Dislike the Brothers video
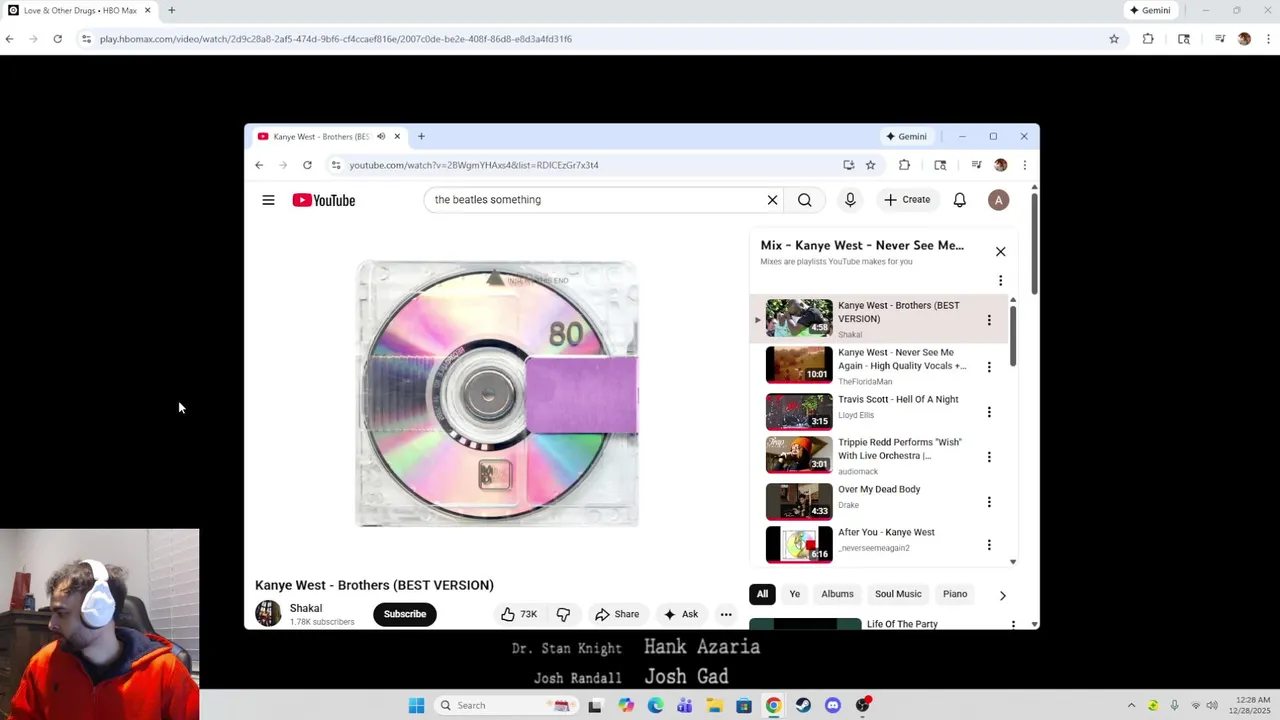 tap(563, 614)
